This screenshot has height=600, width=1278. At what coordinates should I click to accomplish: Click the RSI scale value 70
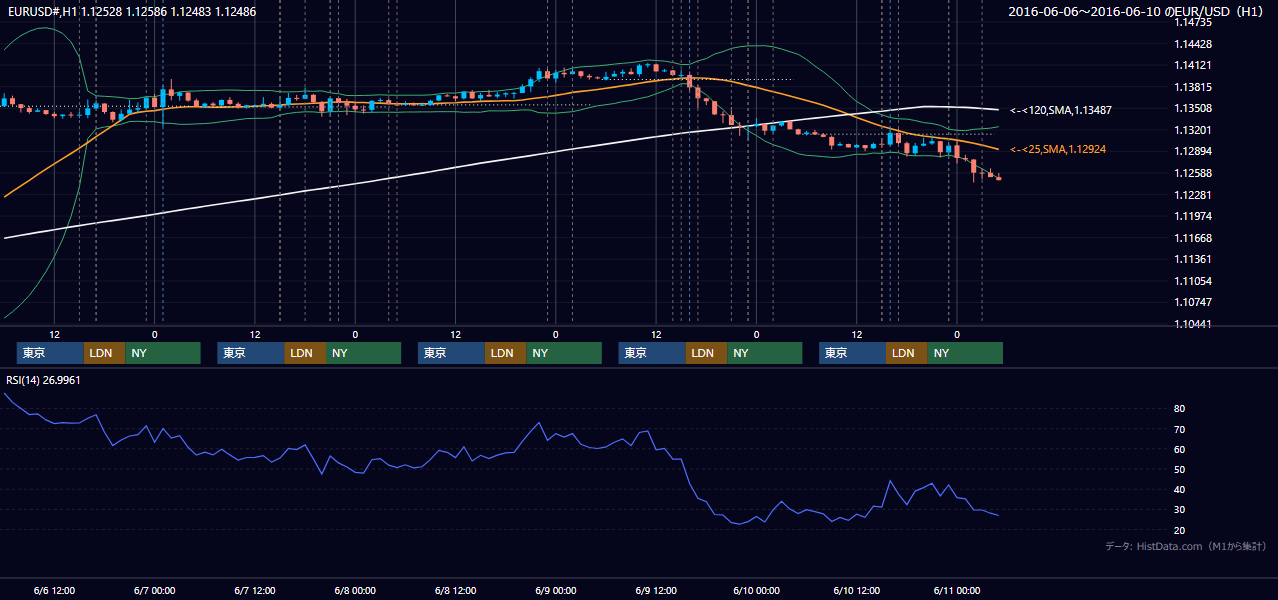coord(1180,429)
